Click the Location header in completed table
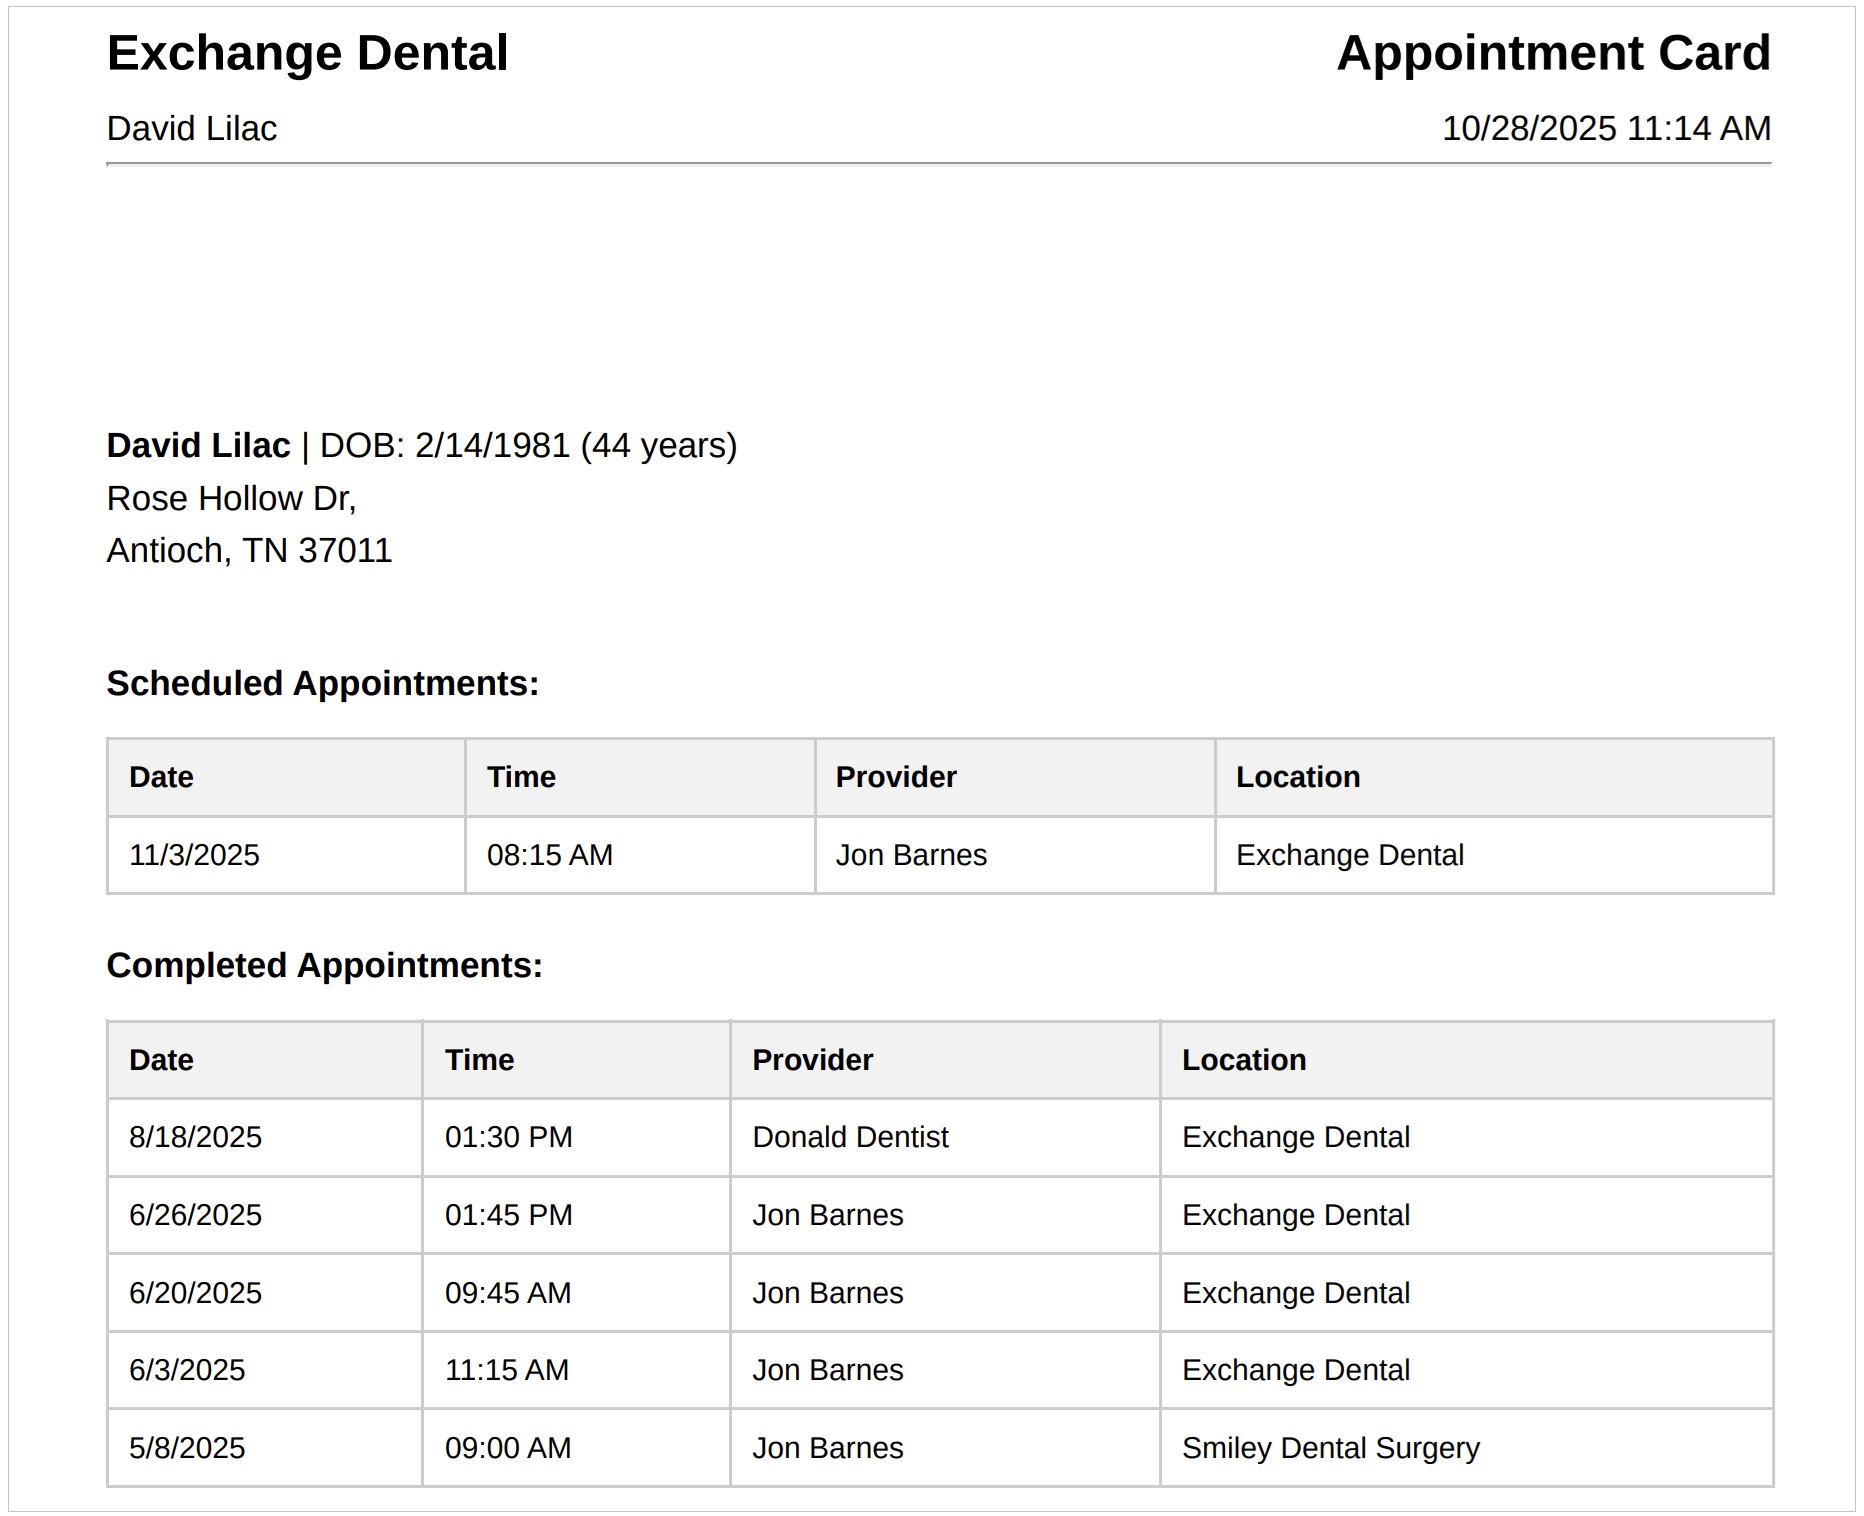 1244,1060
